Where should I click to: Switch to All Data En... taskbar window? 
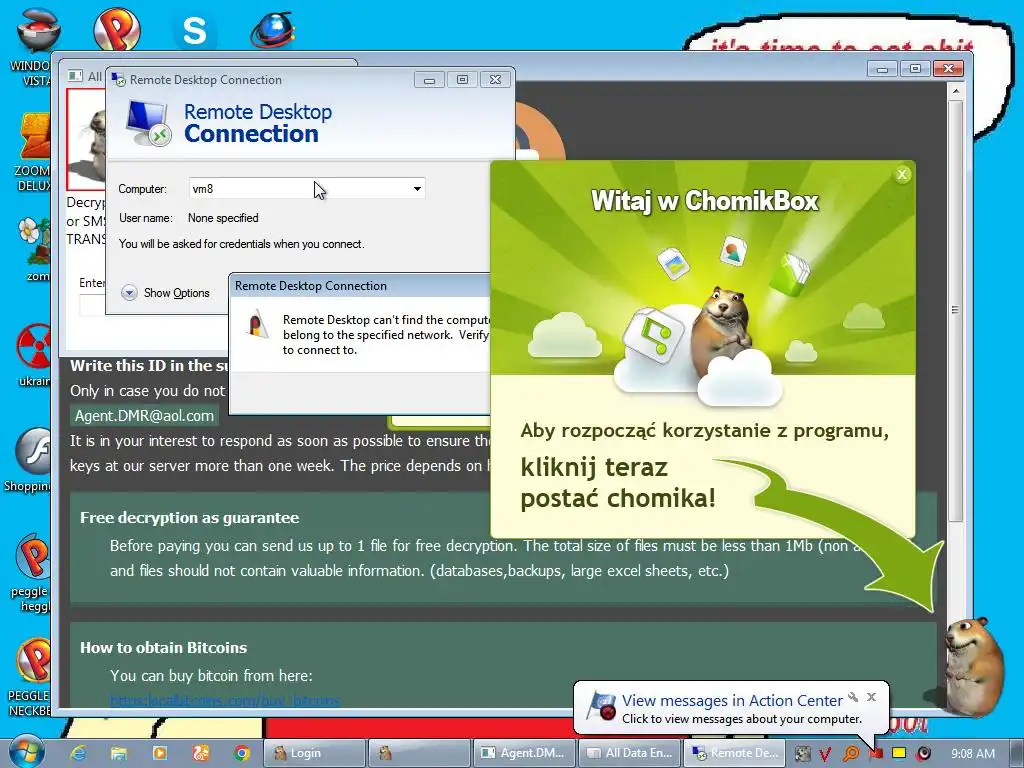click(630, 753)
